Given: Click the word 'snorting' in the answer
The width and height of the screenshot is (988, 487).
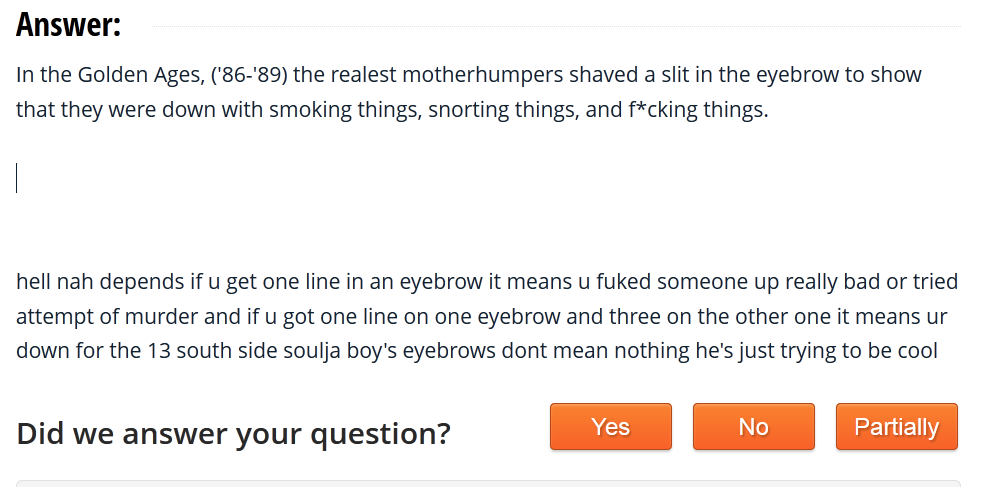Looking at the screenshot, I should pyautogui.click(x=467, y=110).
